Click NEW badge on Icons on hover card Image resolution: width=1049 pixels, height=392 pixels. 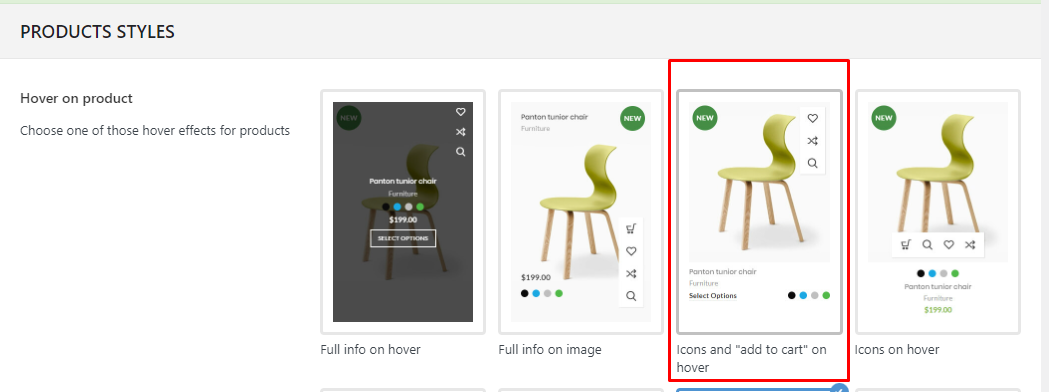point(884,118)
